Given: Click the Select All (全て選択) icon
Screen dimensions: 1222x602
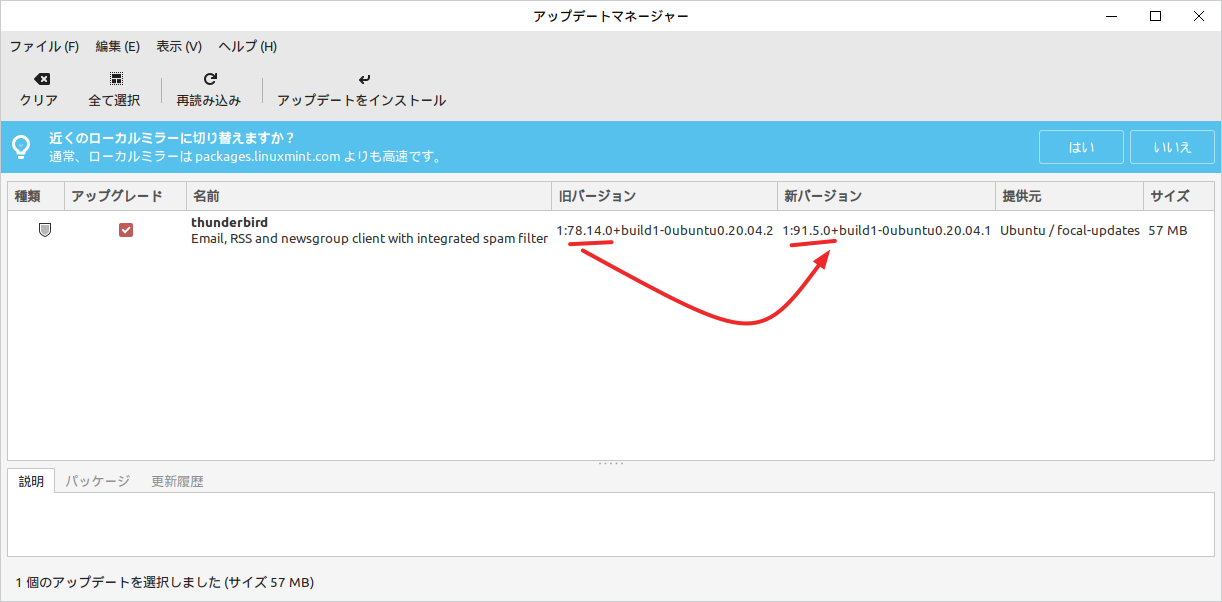Looking at the screenshot, I should tap(114, 79).
